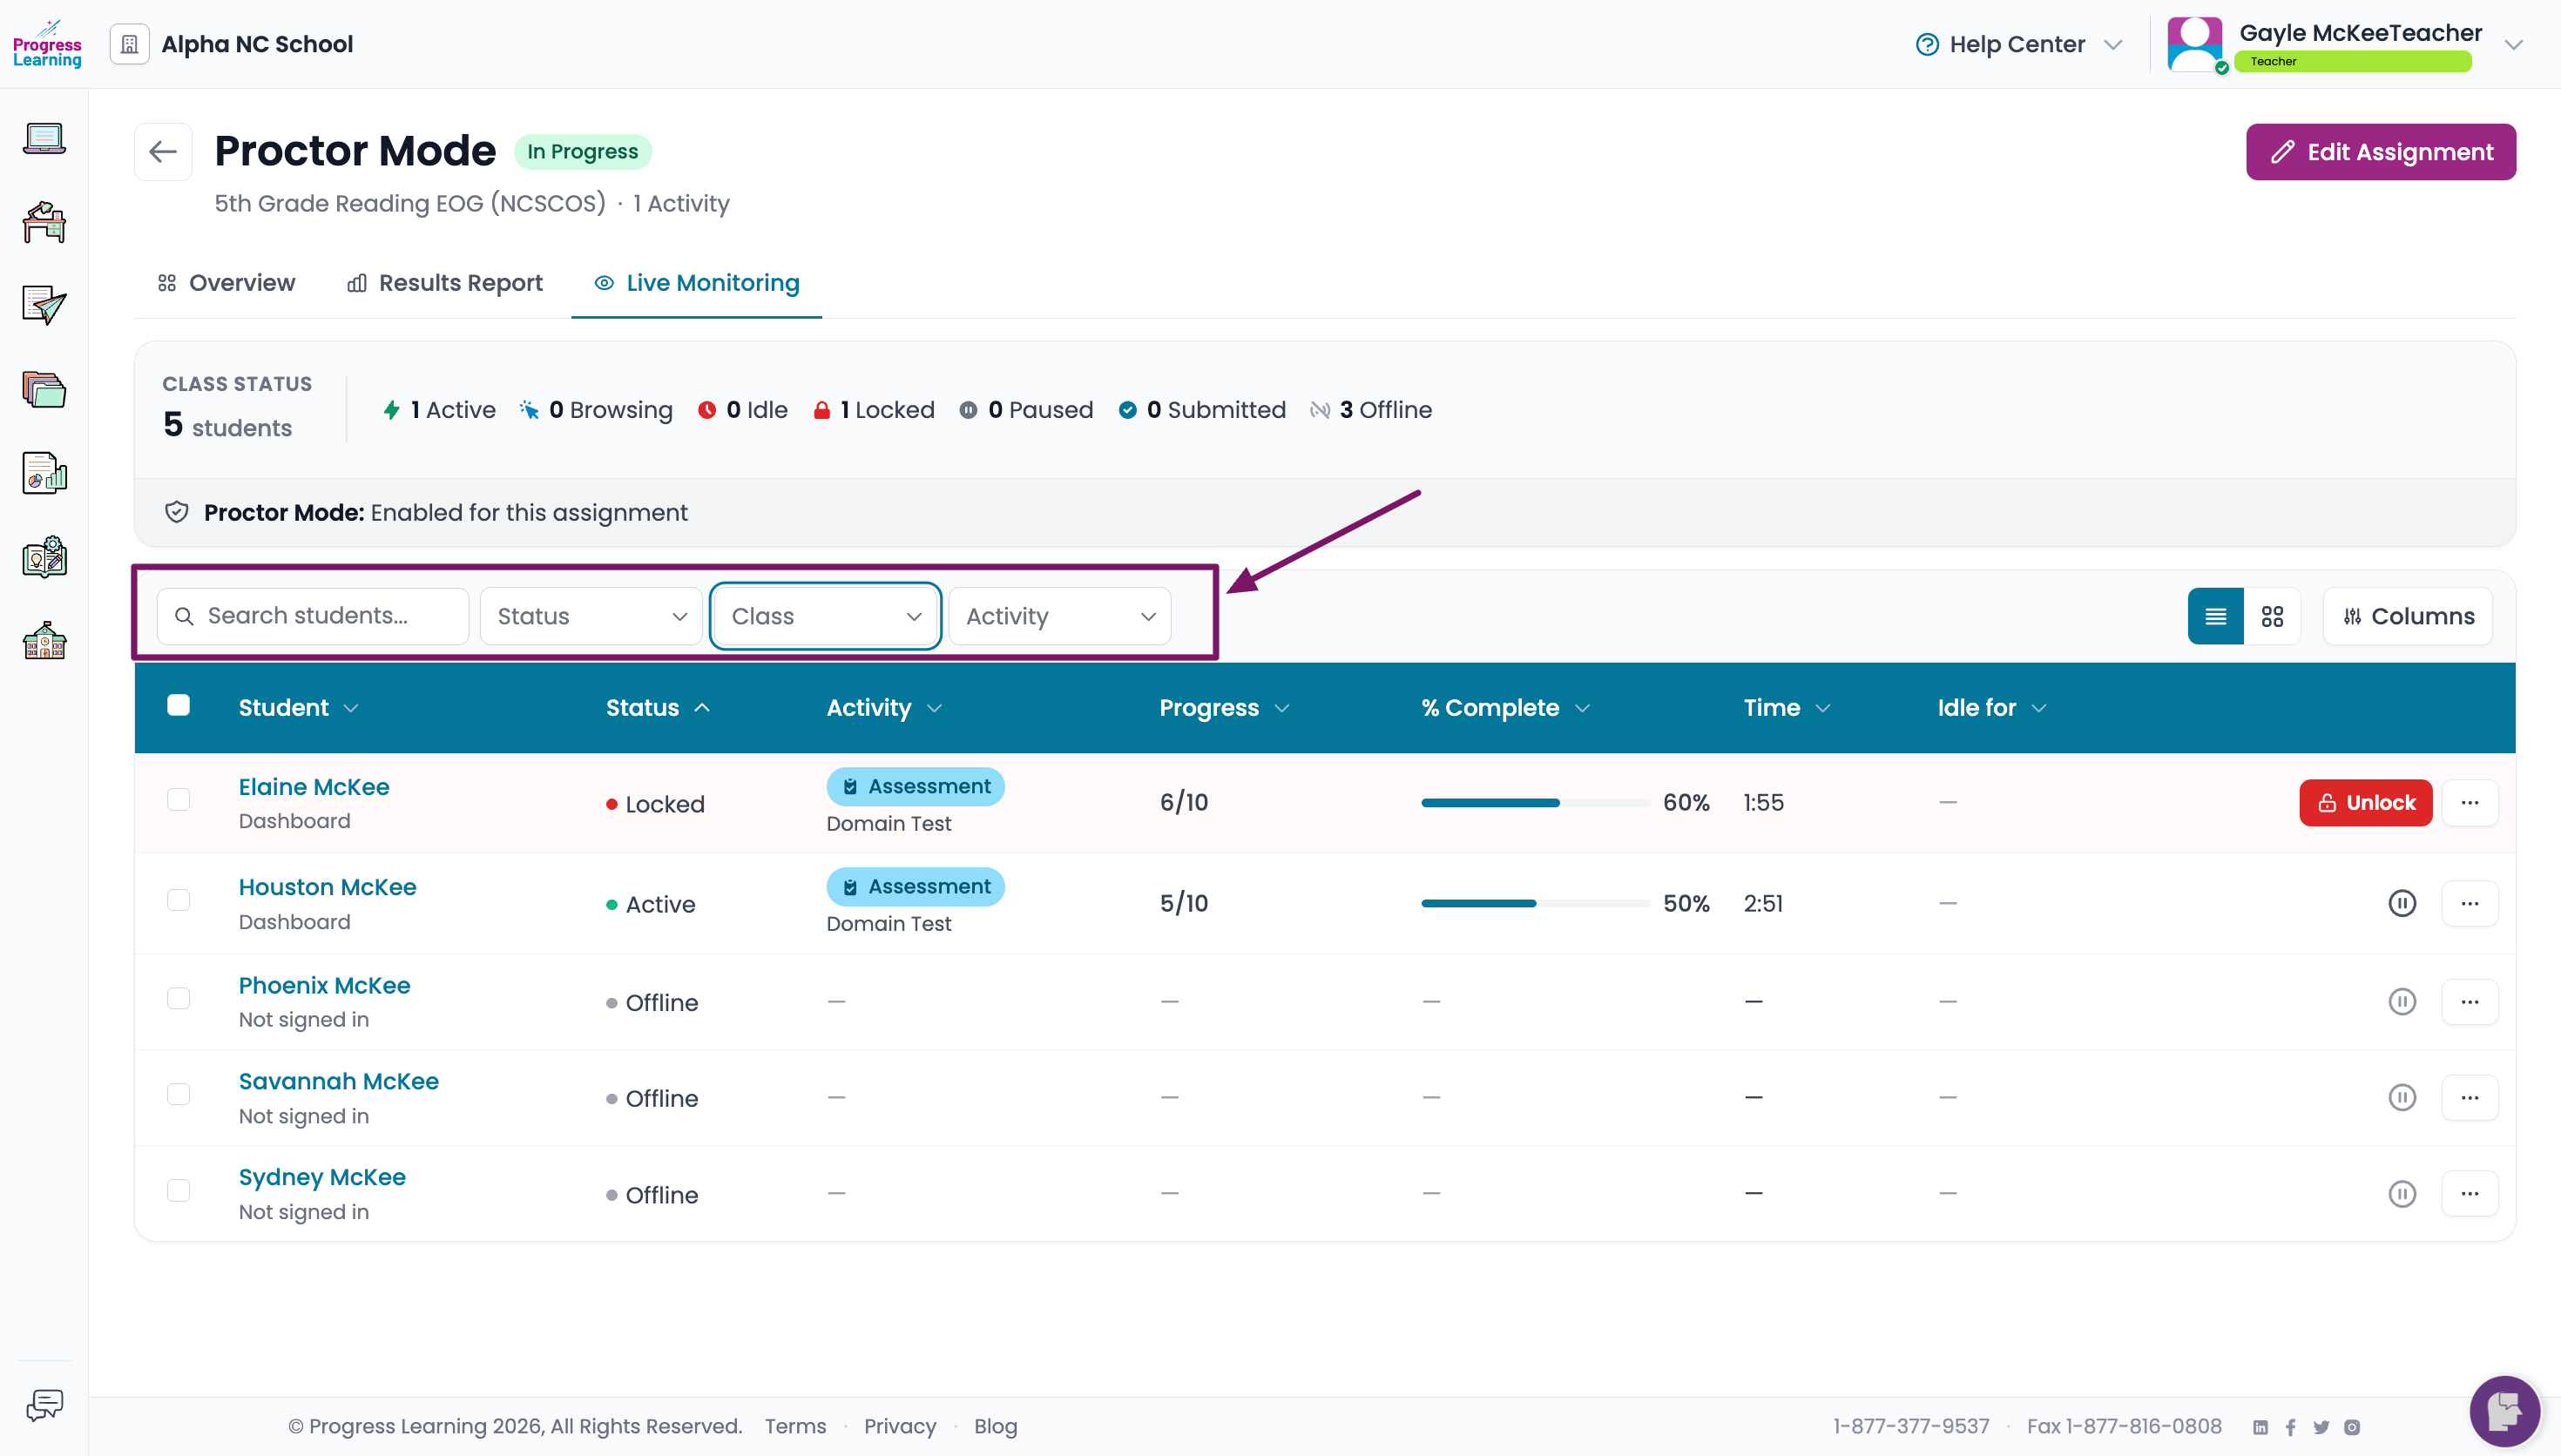Expand the Status filter dropdown

(591, 616)
